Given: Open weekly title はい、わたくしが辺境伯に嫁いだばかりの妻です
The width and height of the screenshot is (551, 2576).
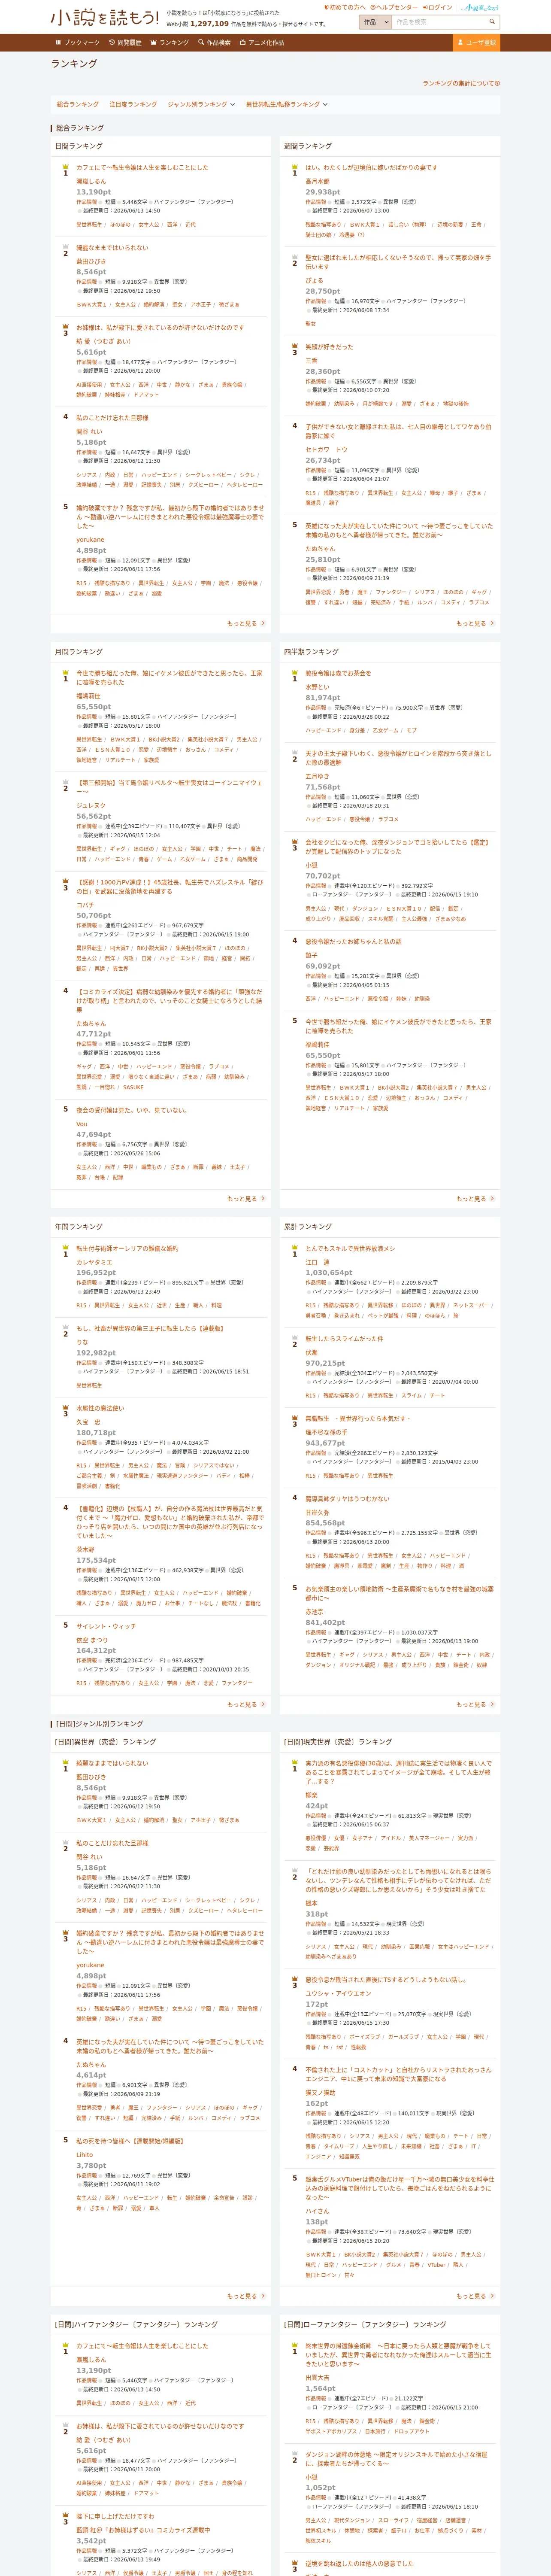Looking at the screenshot, I should 371,168.
